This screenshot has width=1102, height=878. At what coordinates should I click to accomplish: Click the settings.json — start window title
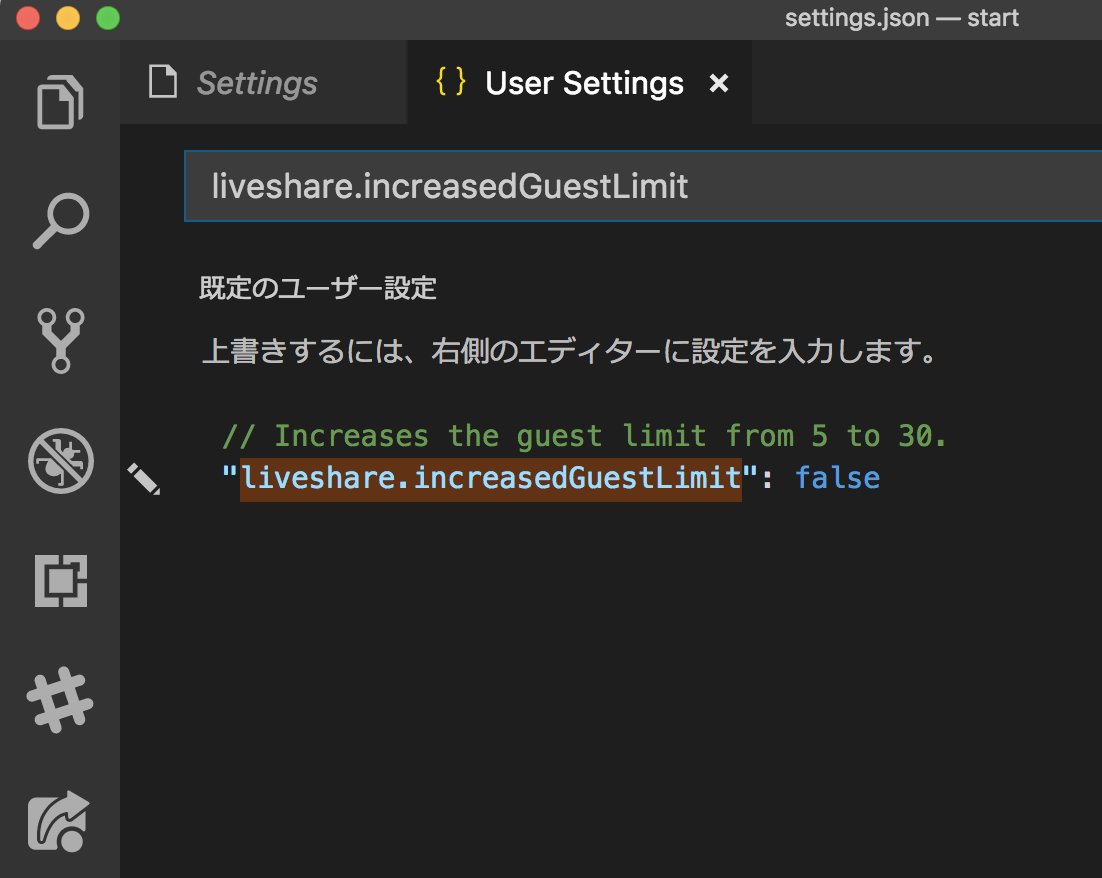point(901,18)
